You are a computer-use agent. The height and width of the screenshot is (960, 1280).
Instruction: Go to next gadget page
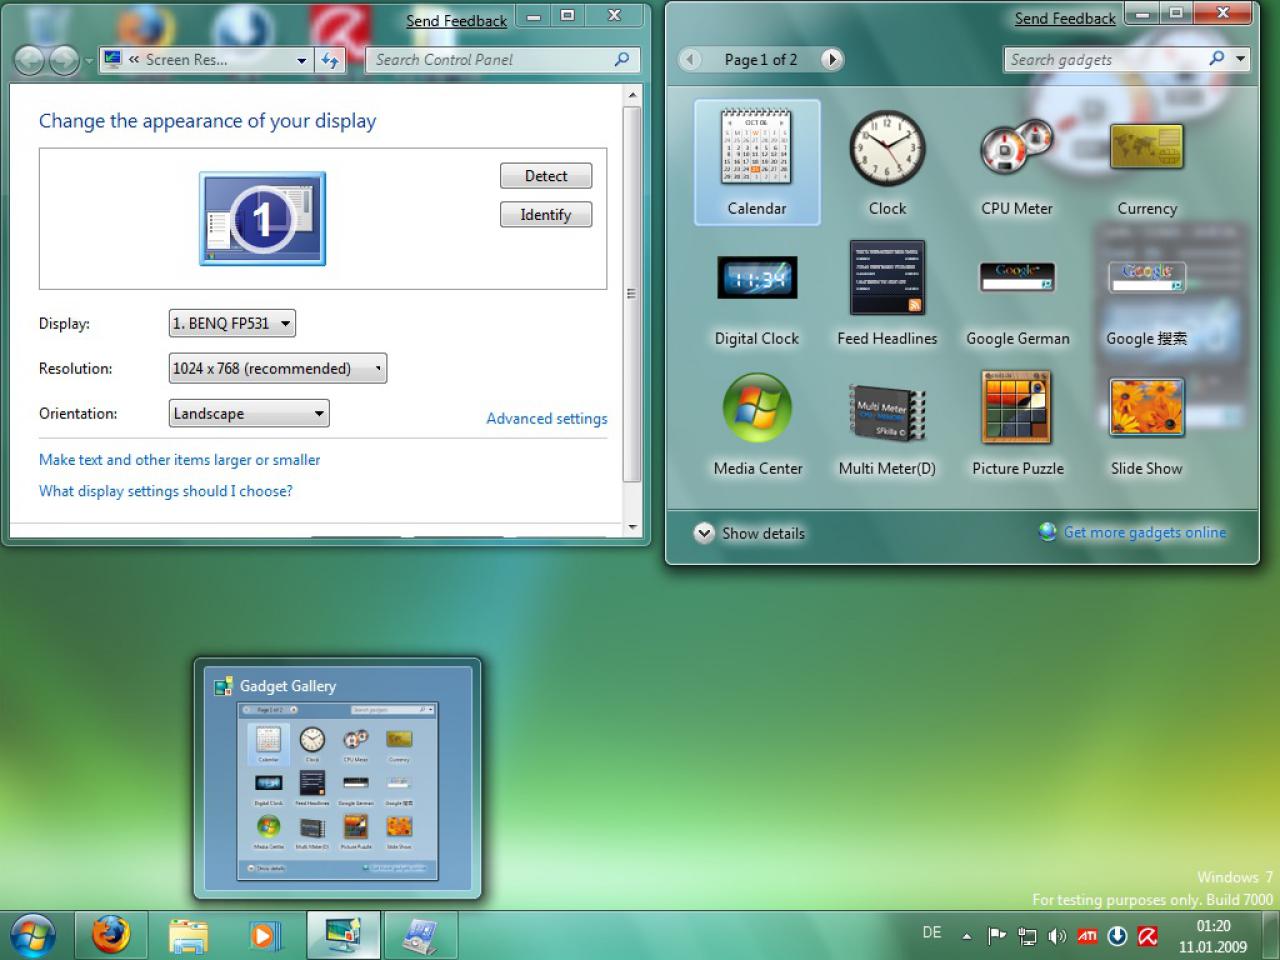click(x=832, y=59)
